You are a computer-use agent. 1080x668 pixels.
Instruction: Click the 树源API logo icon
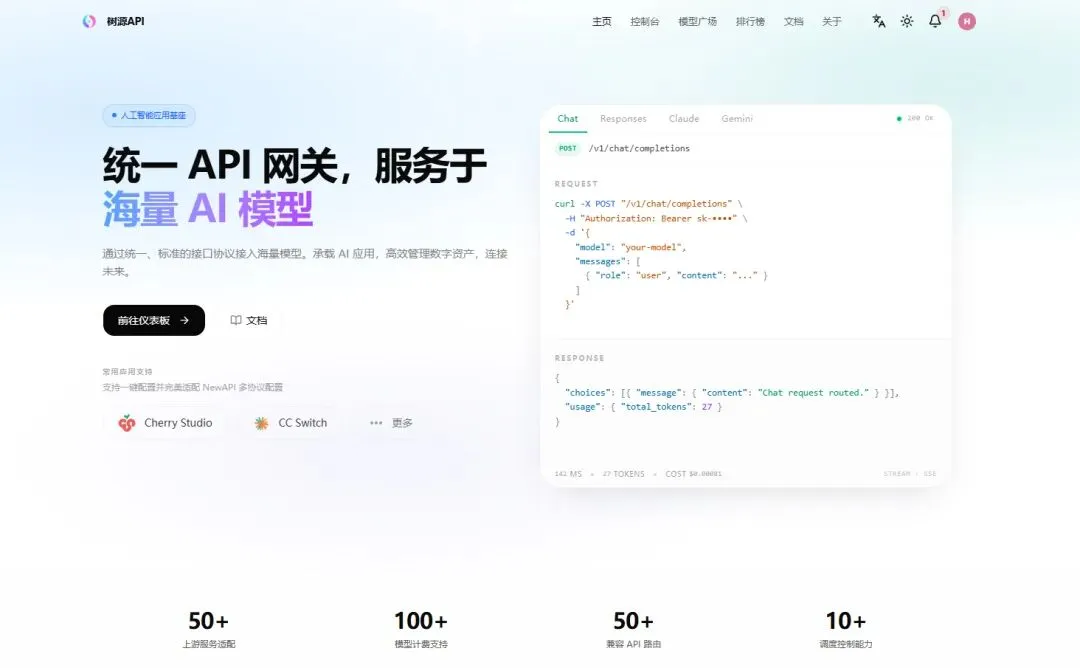(x=89, y=21)
